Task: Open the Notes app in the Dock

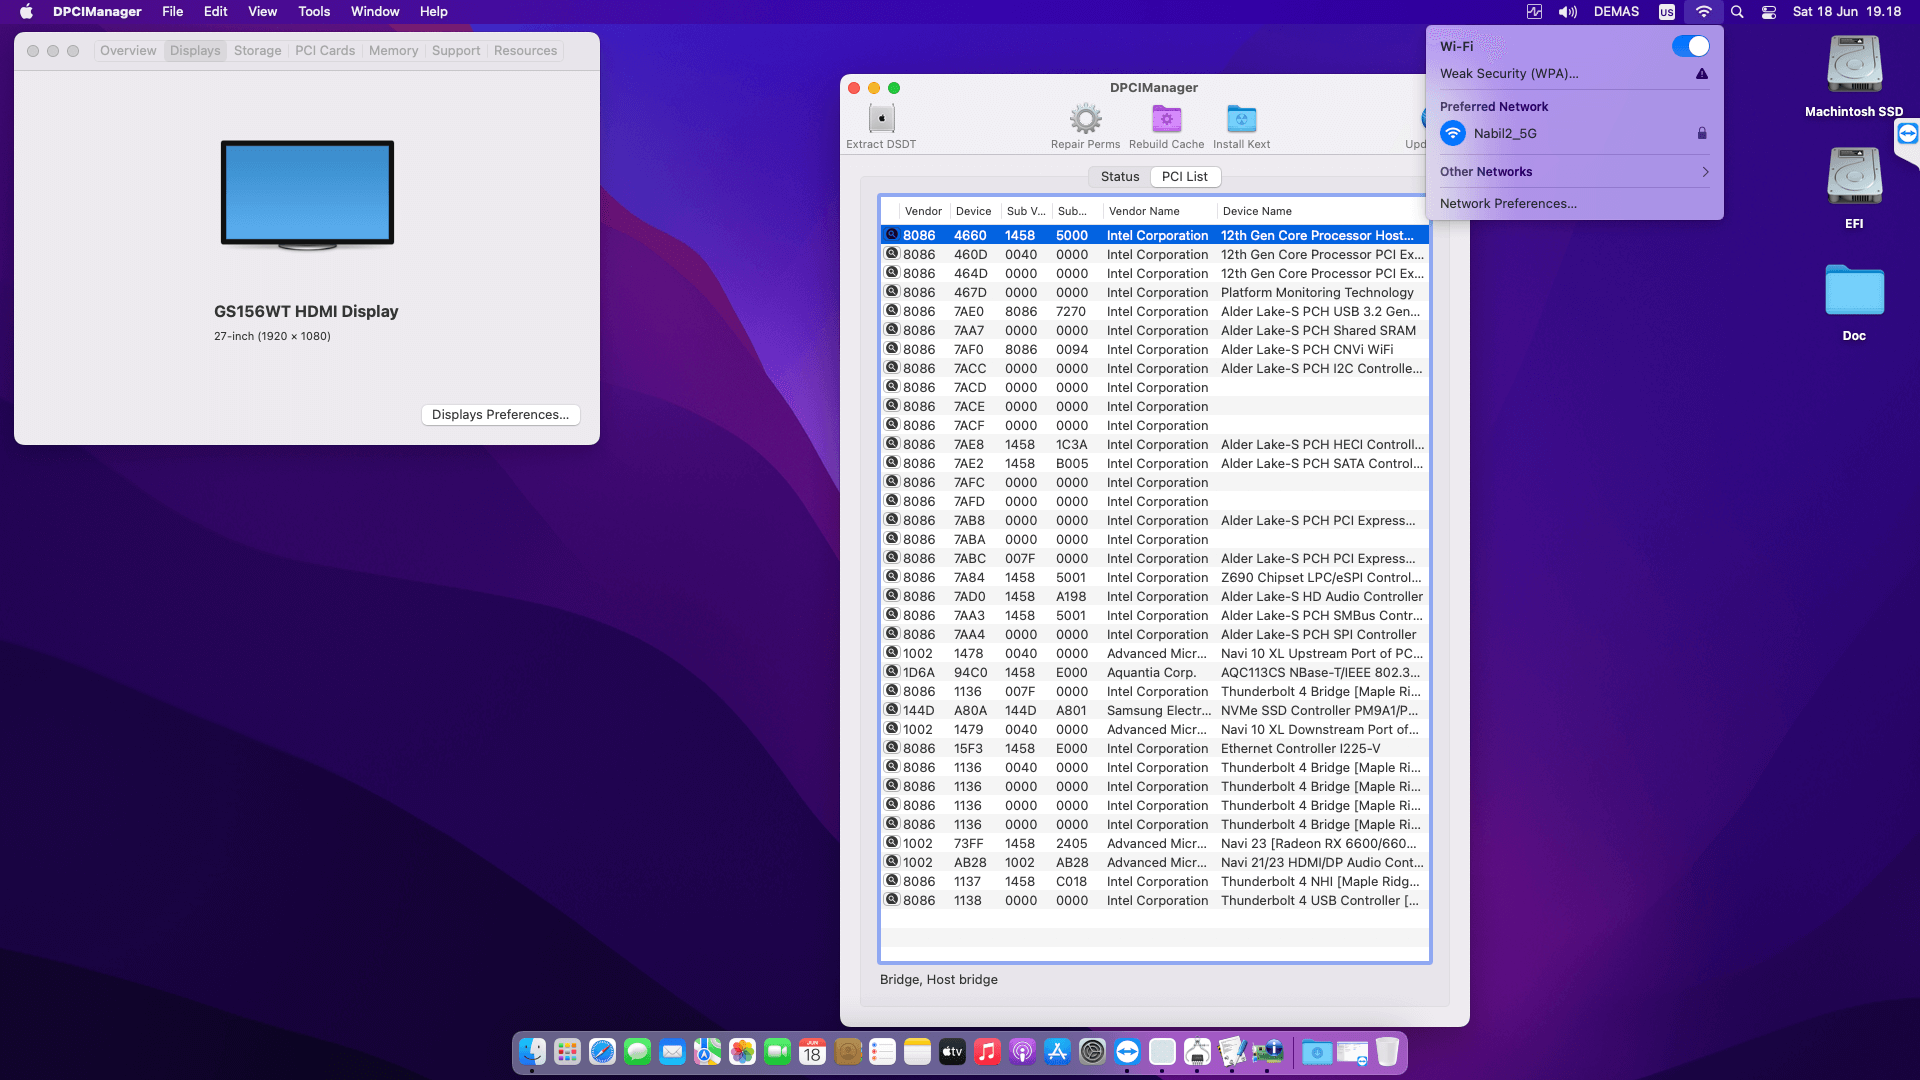Action: tap(917, 1052)
